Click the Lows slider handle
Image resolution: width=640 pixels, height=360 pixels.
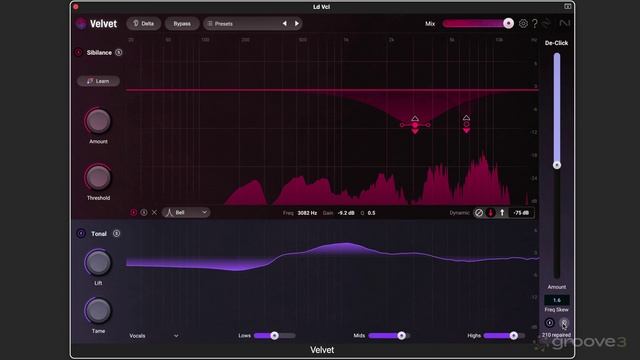click(x=275, y=336)
